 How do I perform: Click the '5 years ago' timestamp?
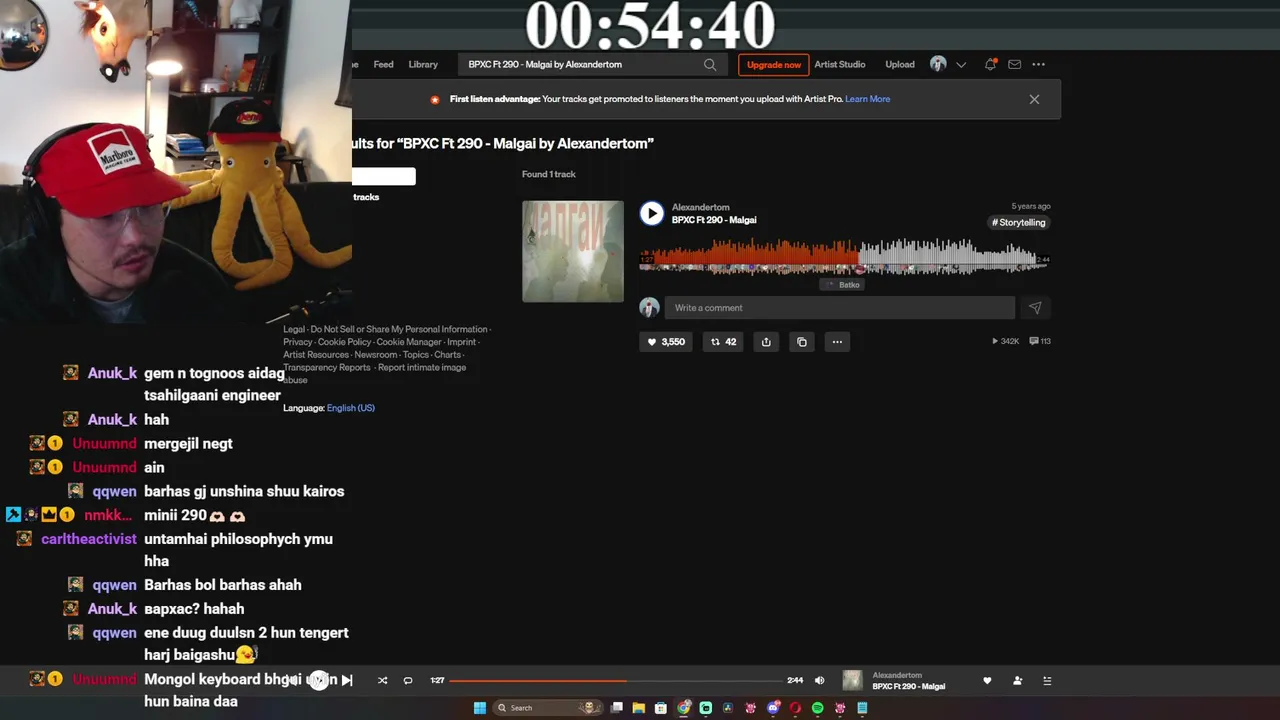pyautogui.click(x=1031, y=207)
